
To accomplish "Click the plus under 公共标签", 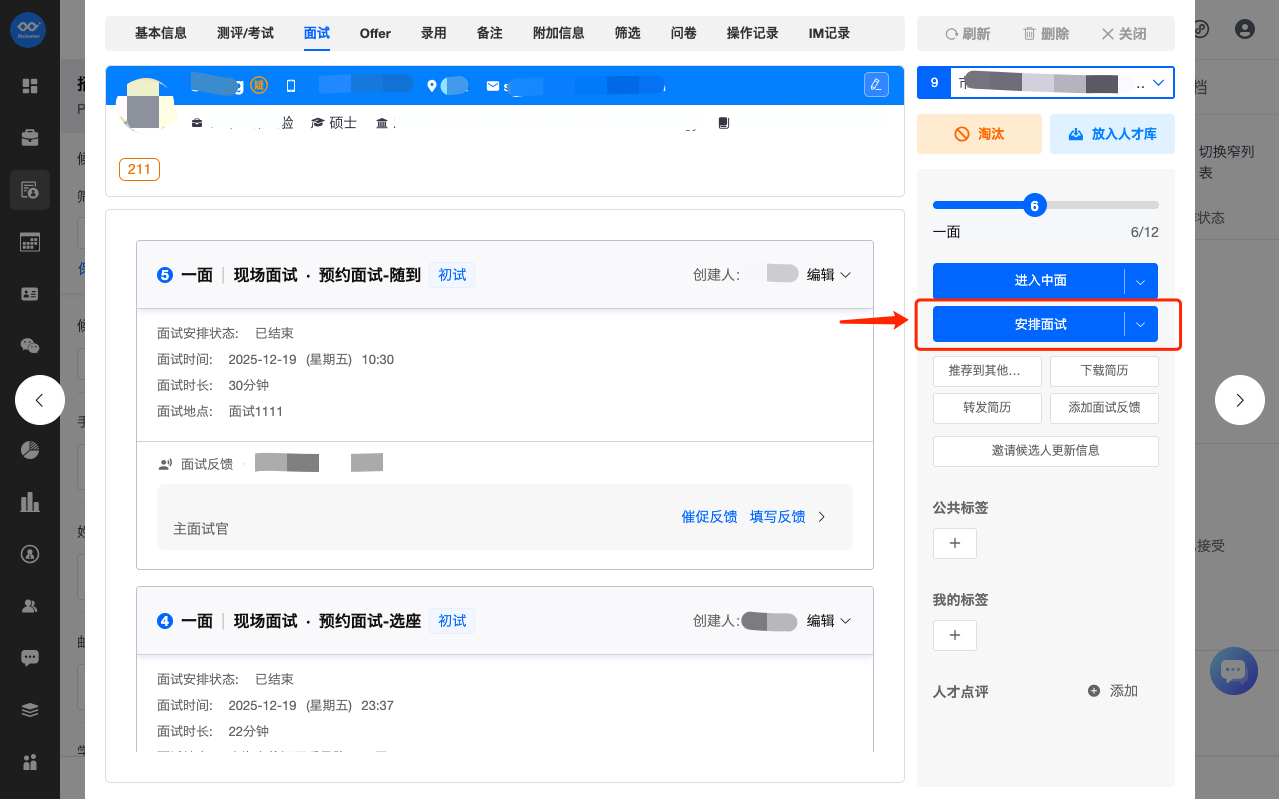I will click(955, 543).
